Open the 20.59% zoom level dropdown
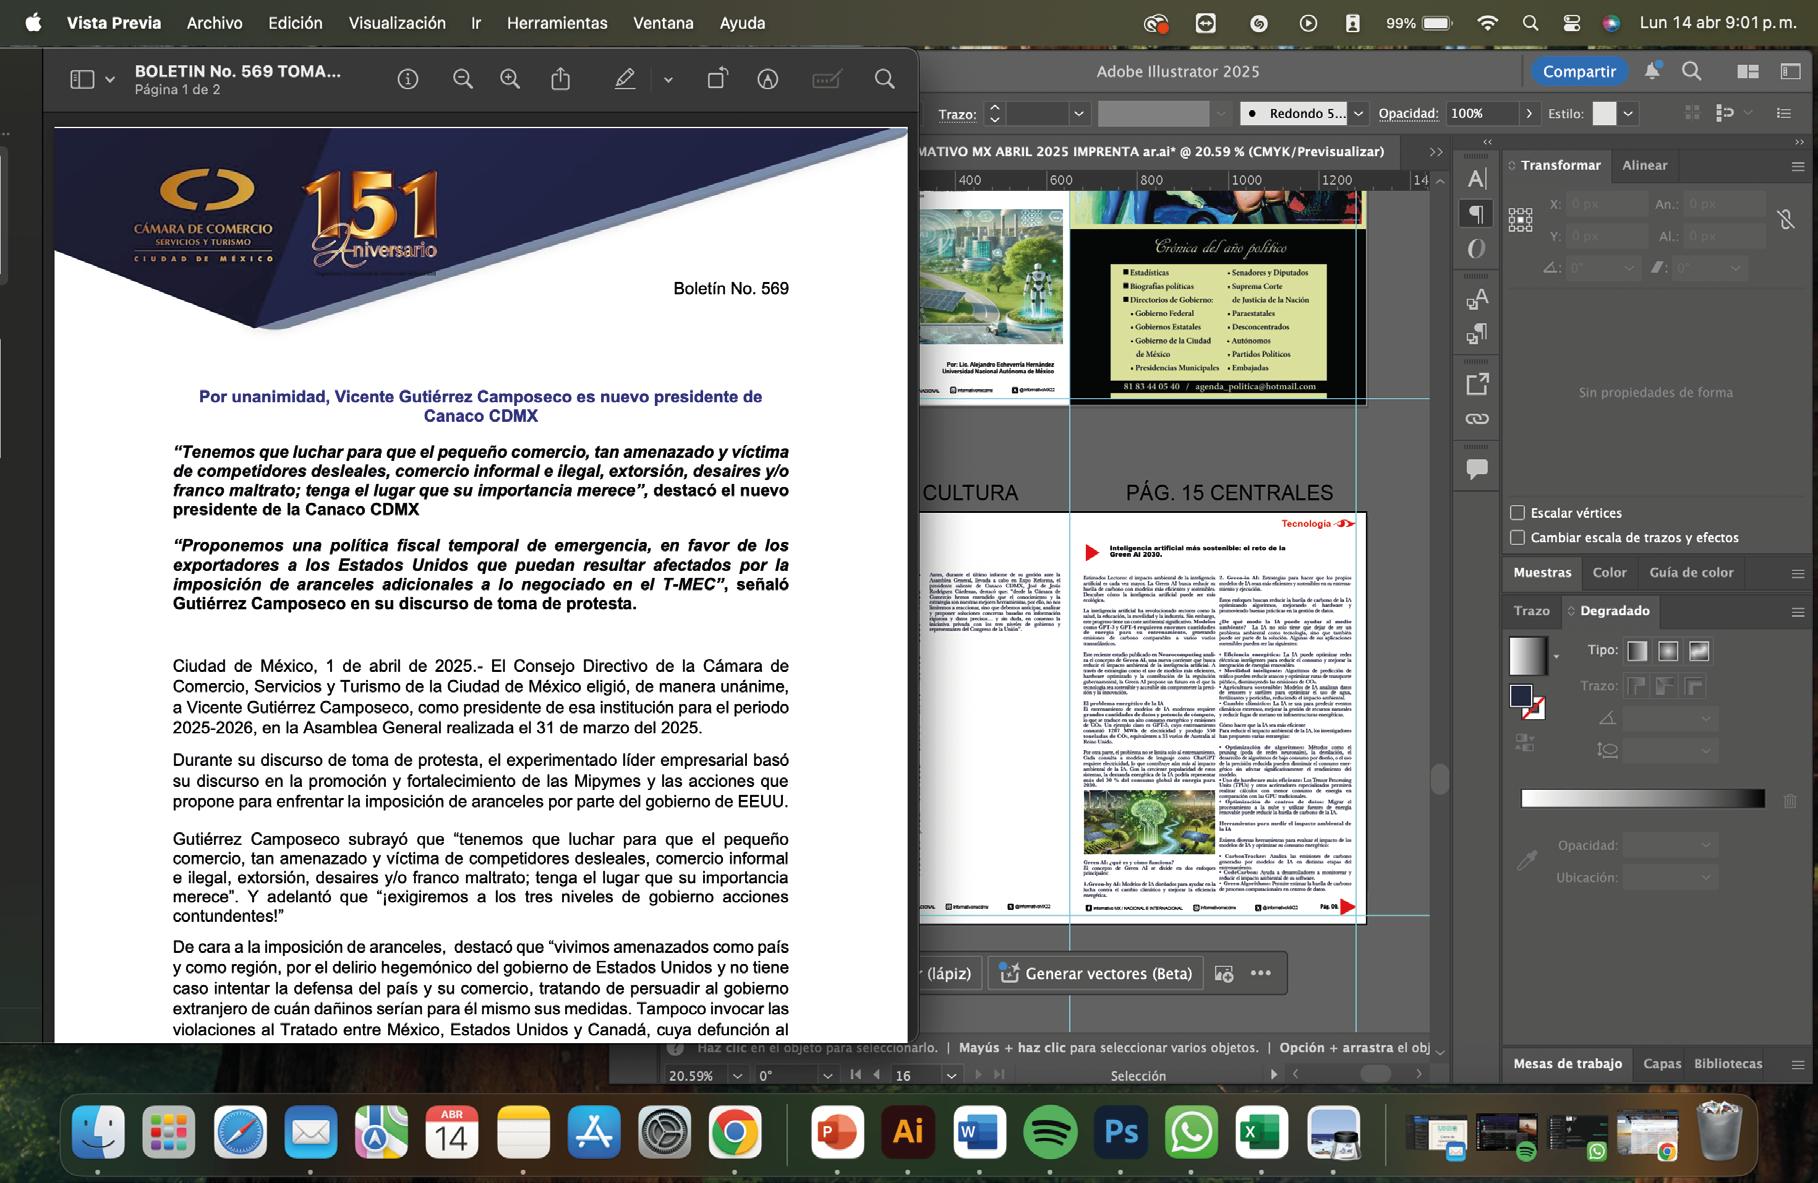 (x=737, y=1076)
